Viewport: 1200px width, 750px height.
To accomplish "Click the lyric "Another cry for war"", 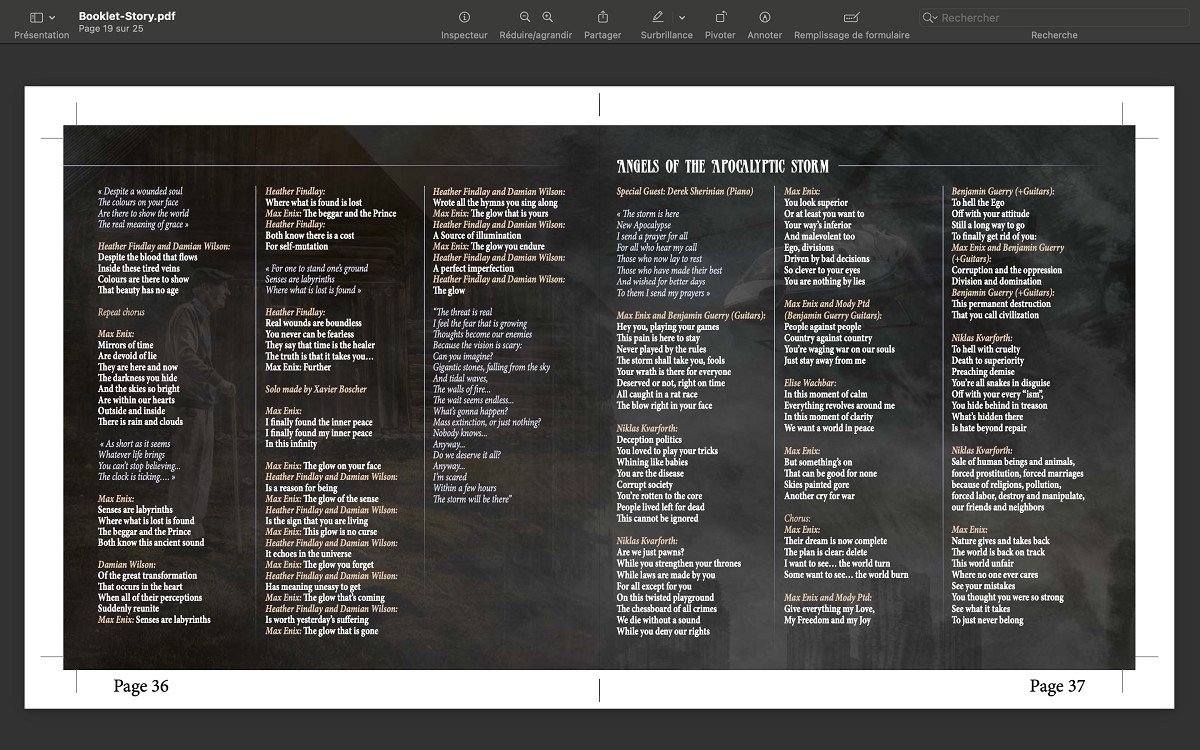I will pos(819,496).
